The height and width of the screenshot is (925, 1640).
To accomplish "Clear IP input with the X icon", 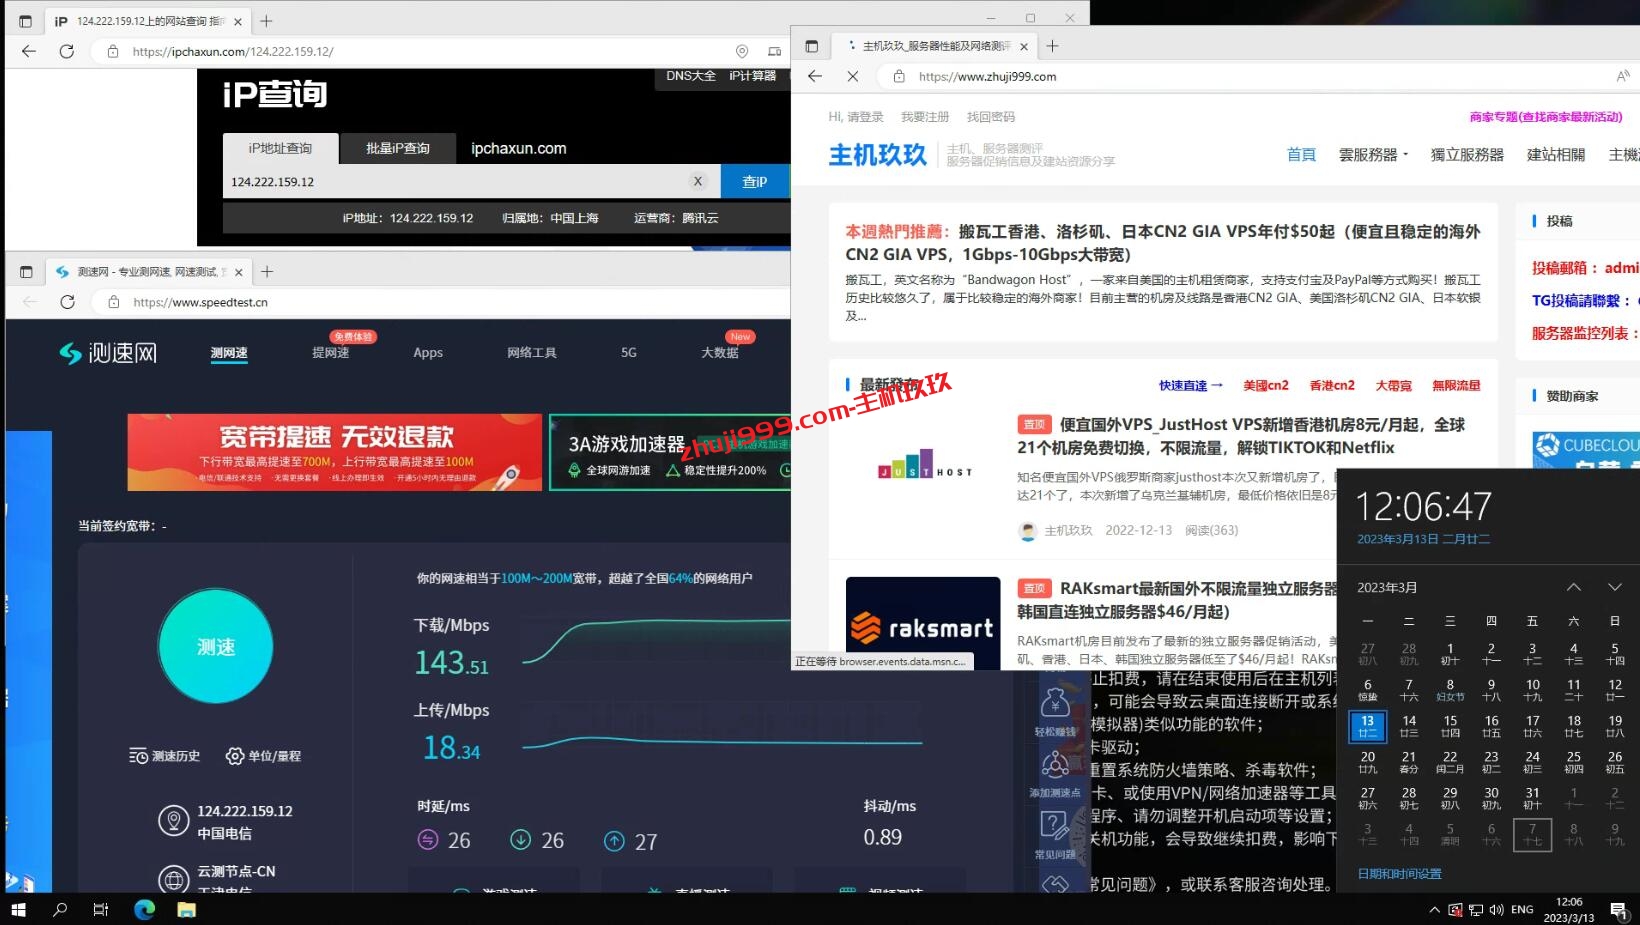I will (x=698, y=181).
